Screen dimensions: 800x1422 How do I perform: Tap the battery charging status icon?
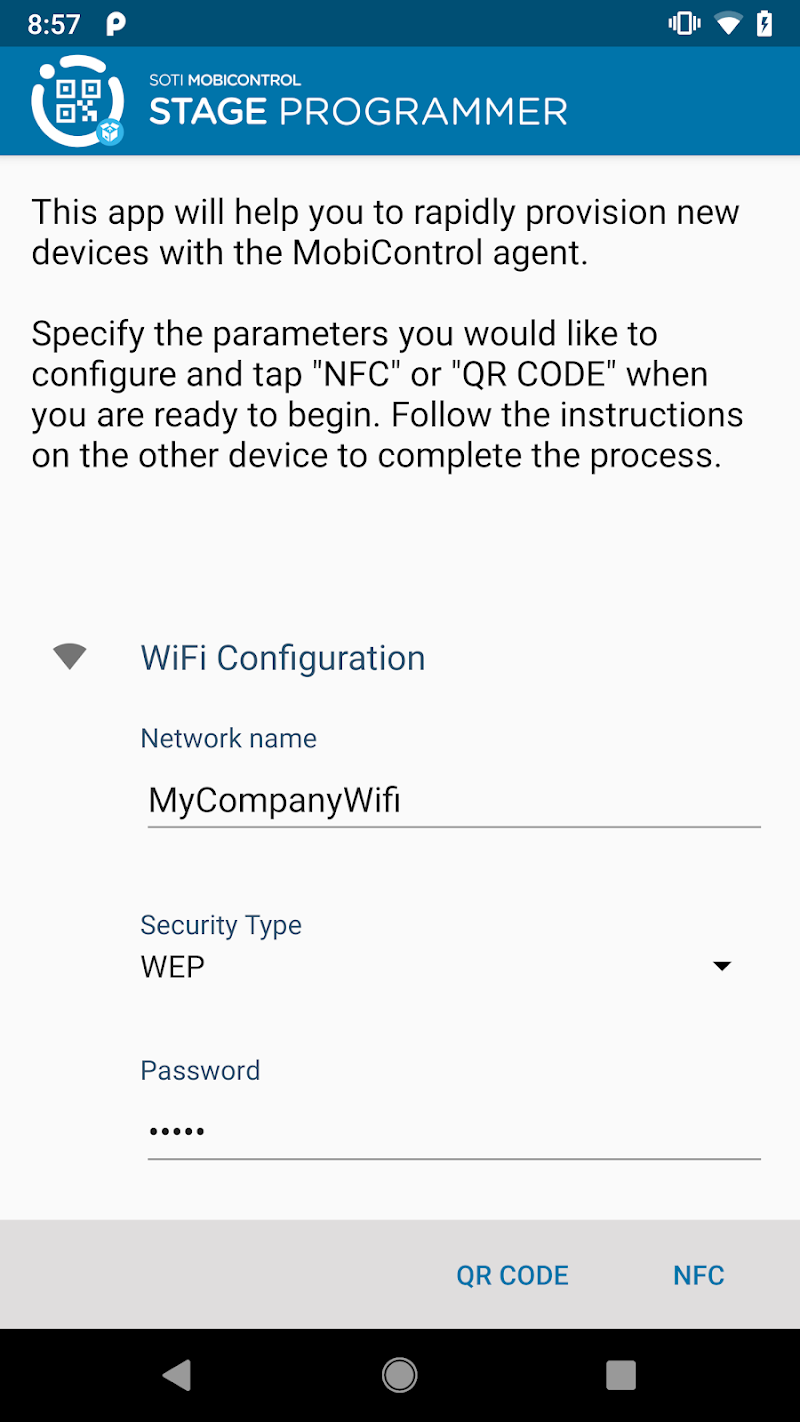tap(765, 24)
